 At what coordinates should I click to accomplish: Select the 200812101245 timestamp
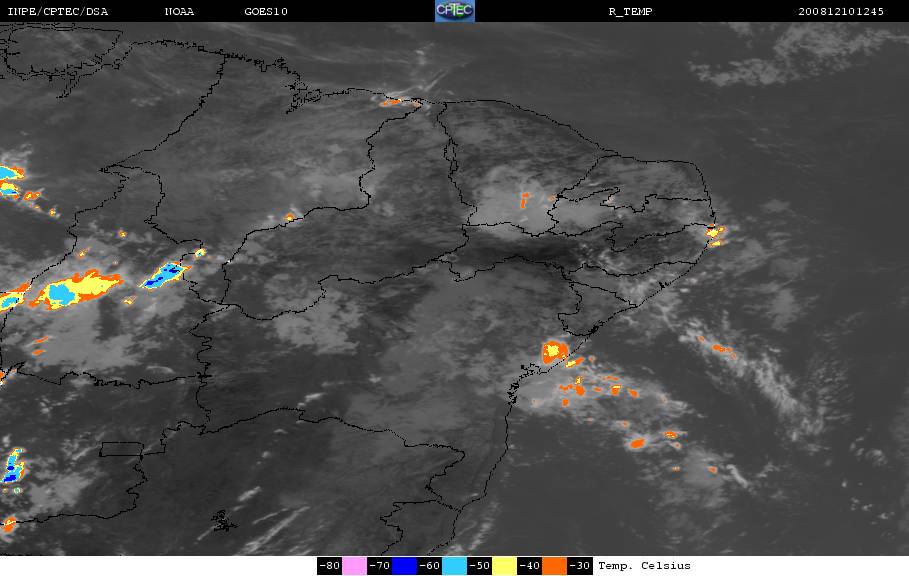click(x=841, y=12)
